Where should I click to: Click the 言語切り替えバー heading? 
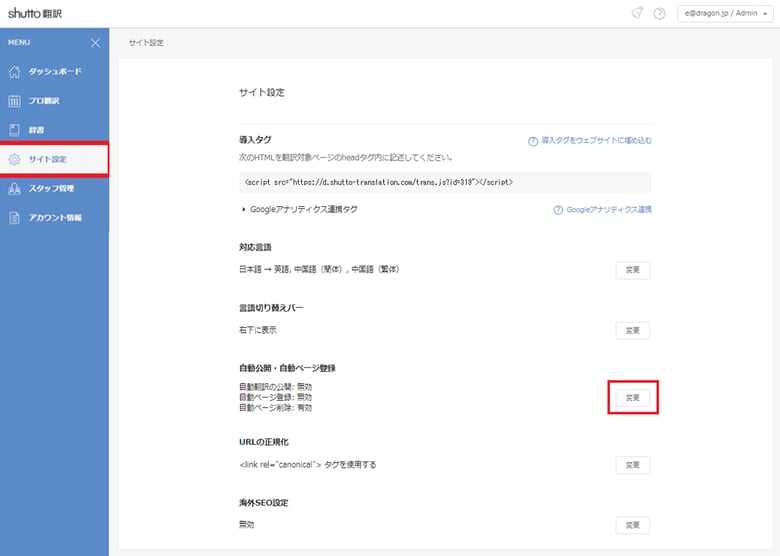click(271, 308)
